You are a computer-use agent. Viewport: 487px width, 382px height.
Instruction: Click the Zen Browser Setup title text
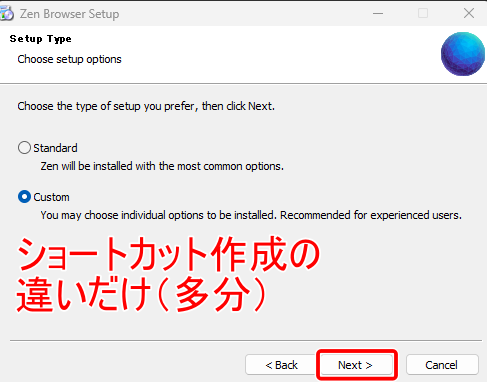click(x=69, y=14)
